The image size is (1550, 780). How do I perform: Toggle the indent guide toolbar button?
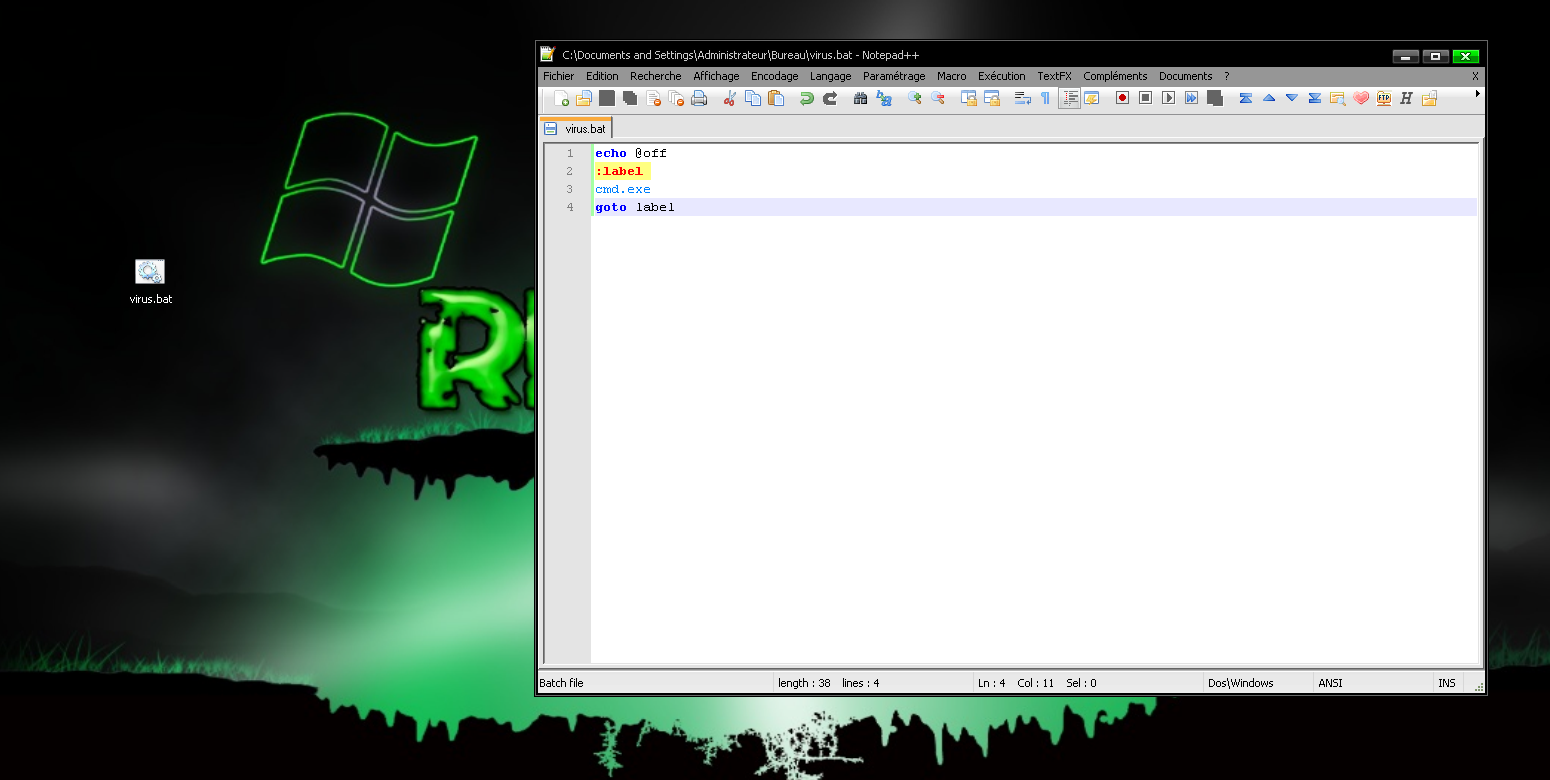pos(1070,98)
